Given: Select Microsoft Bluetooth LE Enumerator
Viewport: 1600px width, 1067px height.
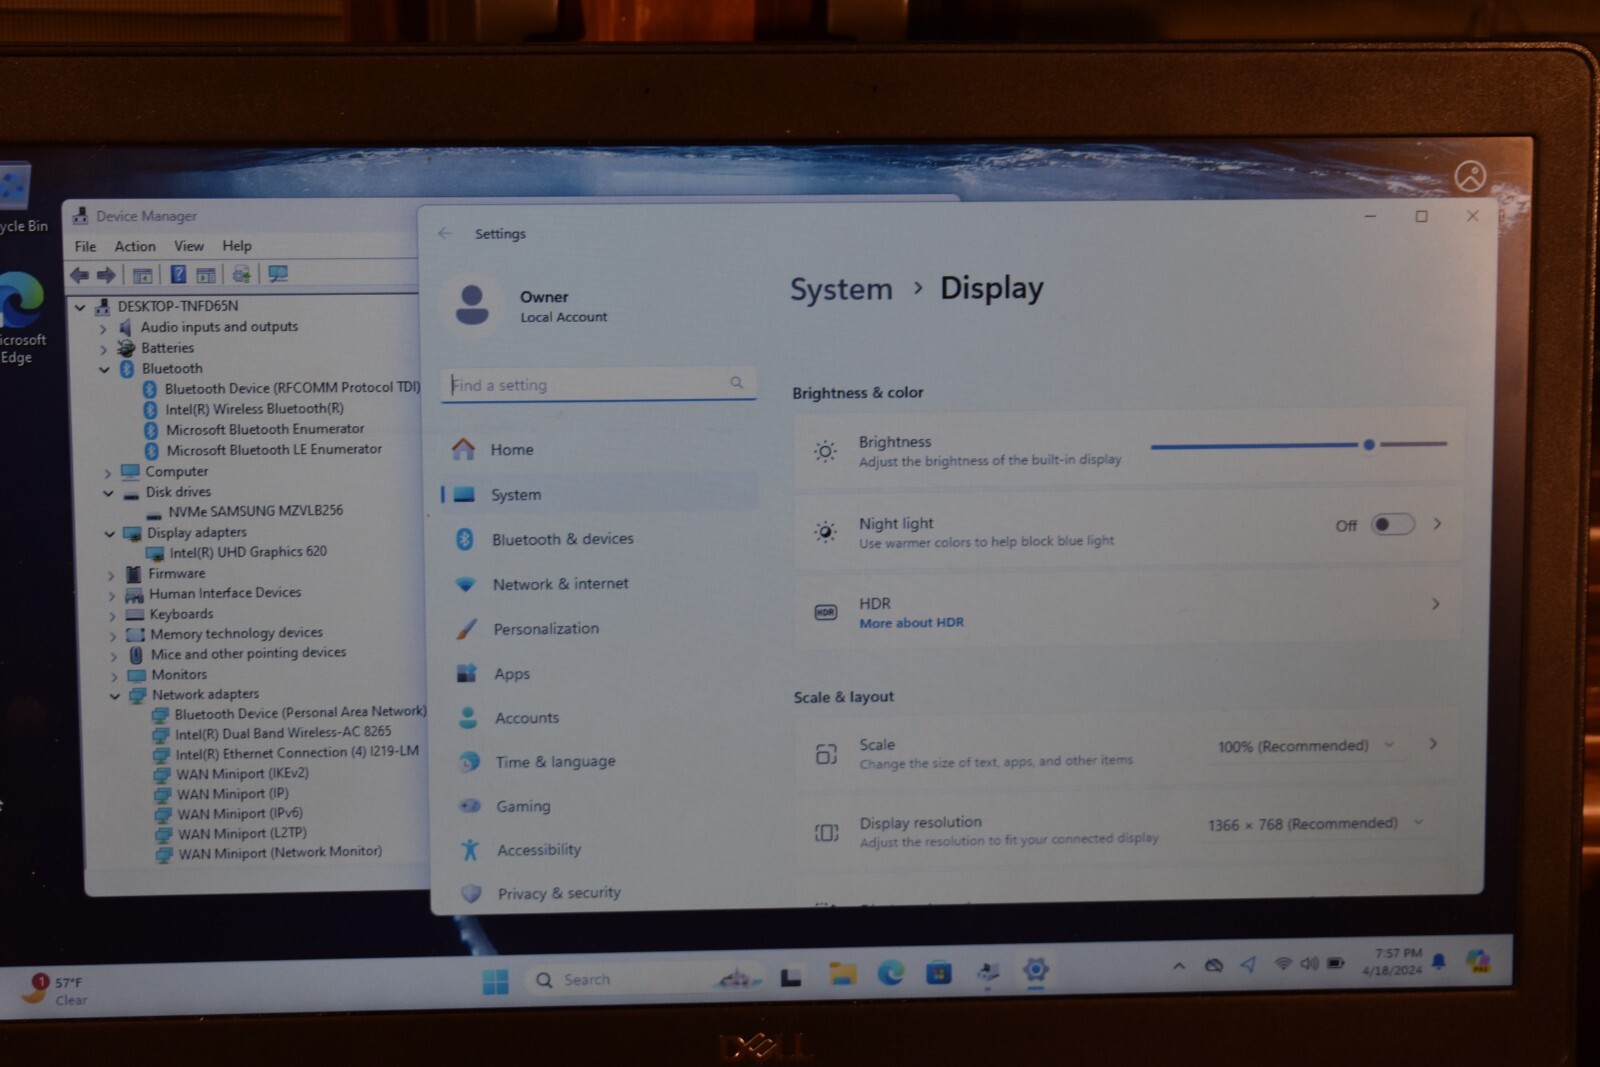Looking at the screenshot, I should pos(274,450).
